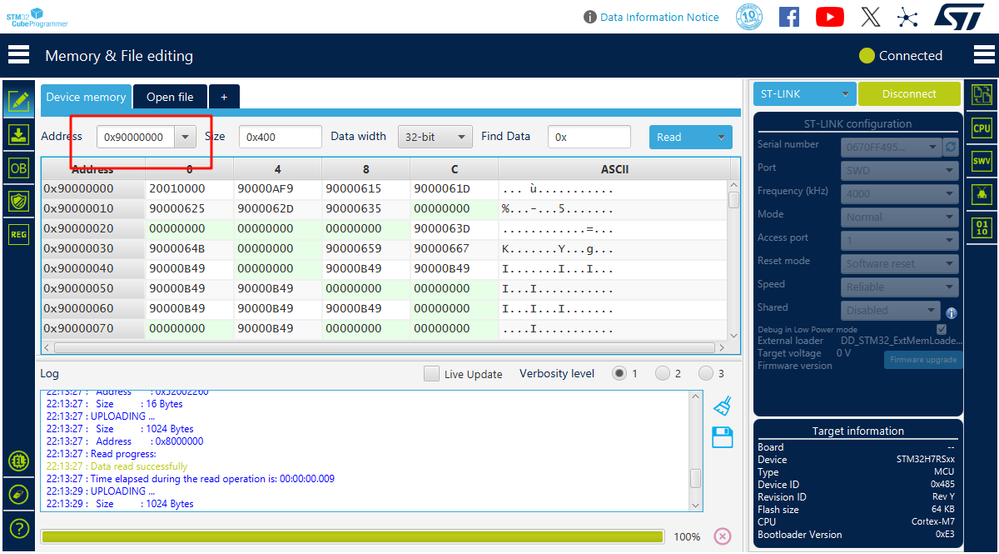Open the Facebook page icon
999x554 pixels.
click(x=789, y=17)
